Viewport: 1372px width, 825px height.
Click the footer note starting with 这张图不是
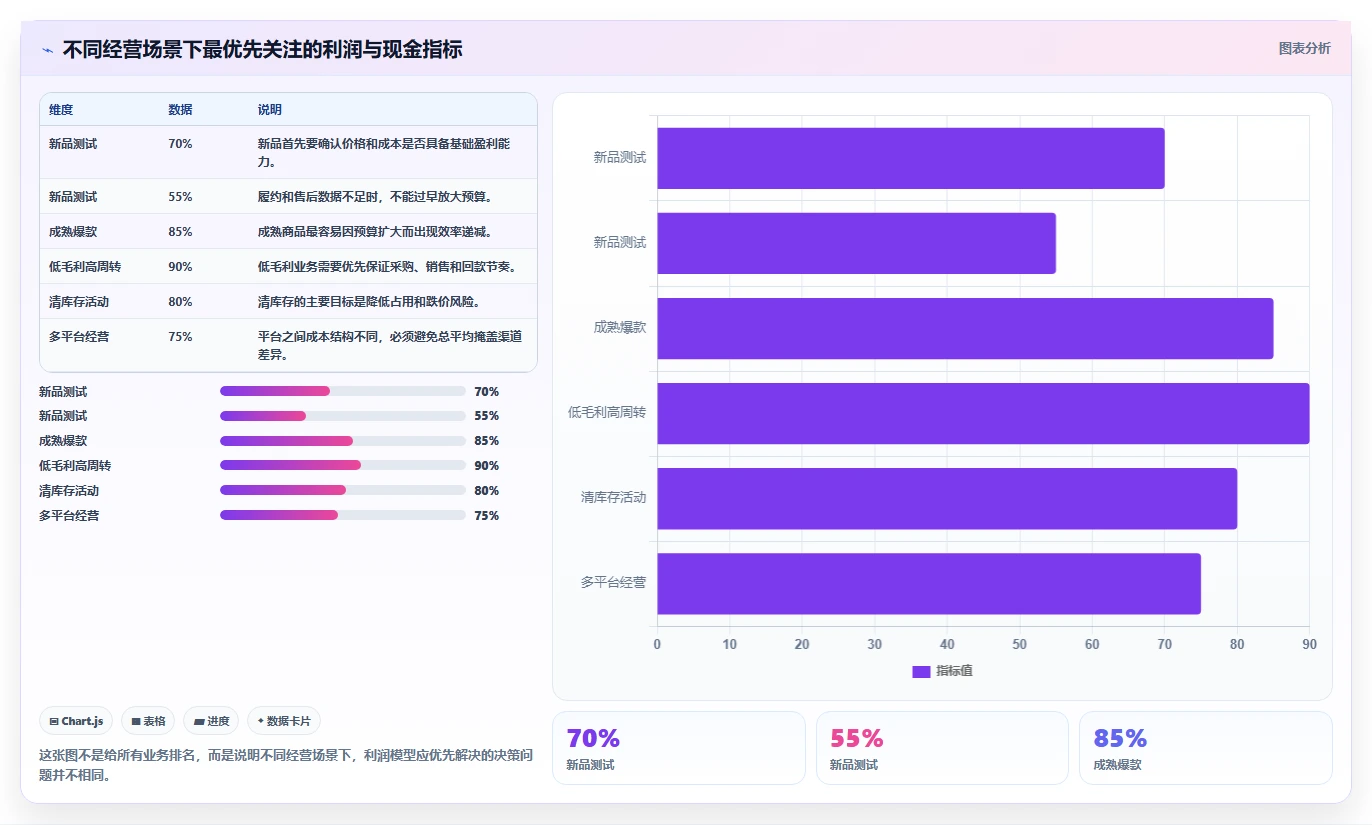[x=286, y=765]
